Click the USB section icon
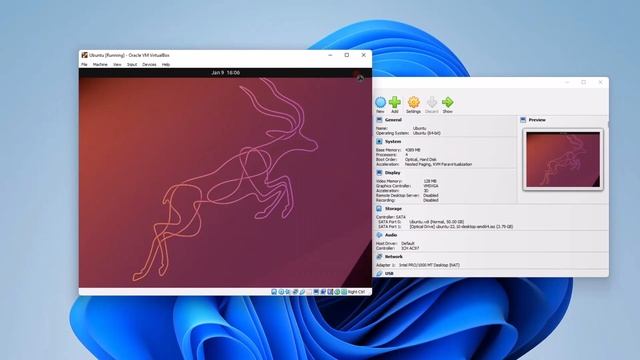 (379, 273)
